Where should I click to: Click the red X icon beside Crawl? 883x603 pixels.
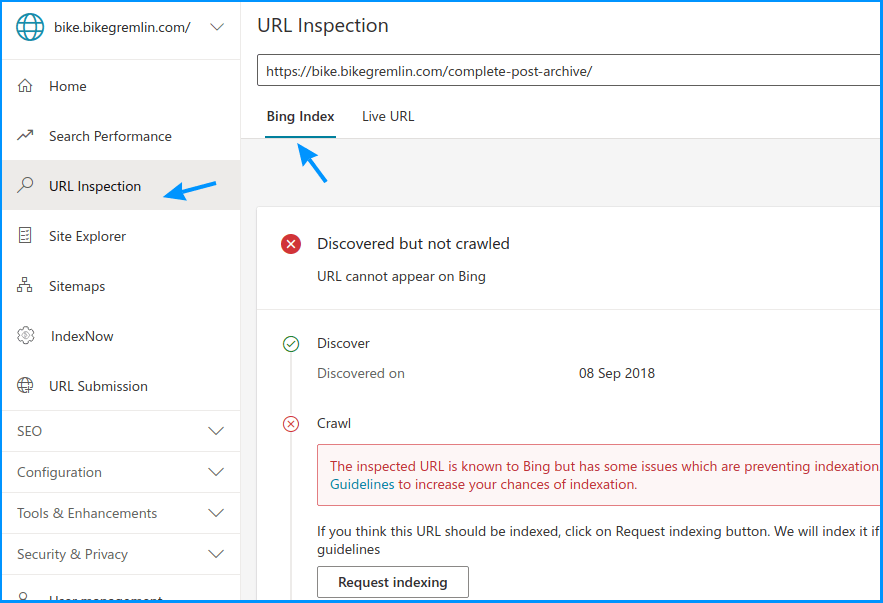[x=291, y=423]
